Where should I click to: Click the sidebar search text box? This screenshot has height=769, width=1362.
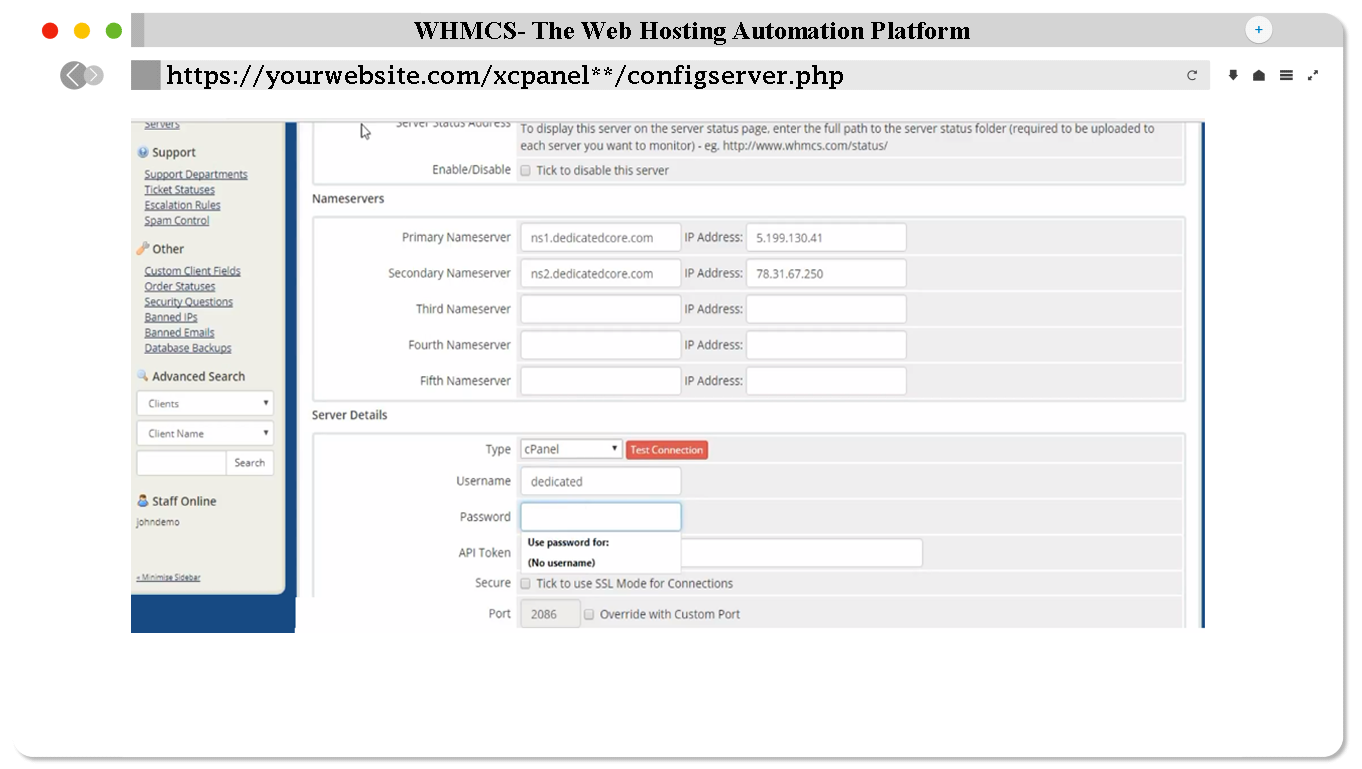pos(181,463)
